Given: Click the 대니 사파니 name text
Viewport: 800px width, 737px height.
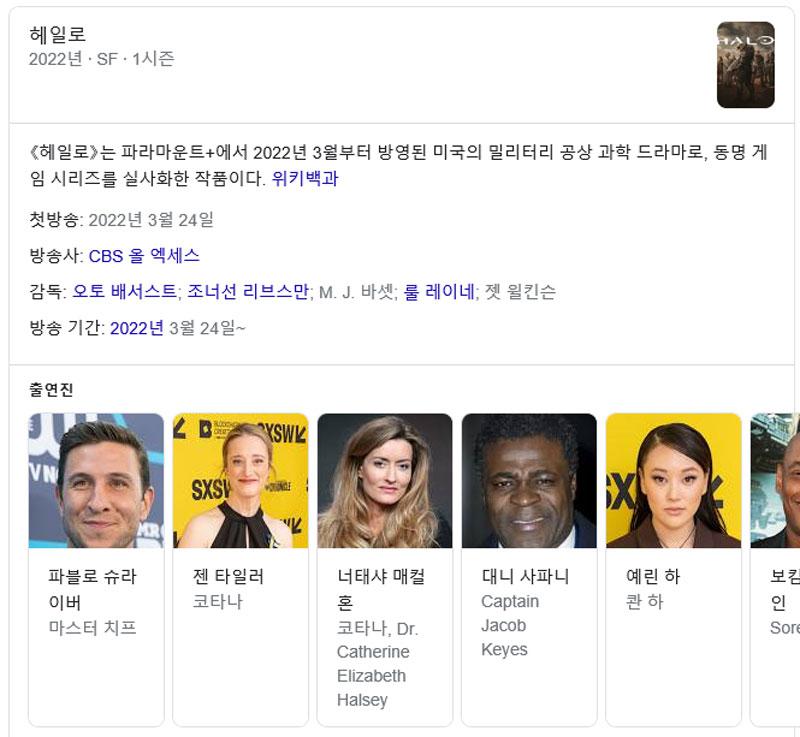Looking at the screenshot, I should click(525, 577).
